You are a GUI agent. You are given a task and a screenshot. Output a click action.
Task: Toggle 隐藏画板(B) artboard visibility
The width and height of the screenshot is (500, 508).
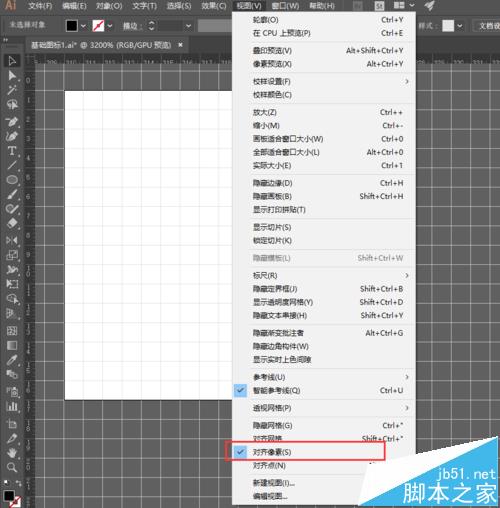click(x=324, y=196)
